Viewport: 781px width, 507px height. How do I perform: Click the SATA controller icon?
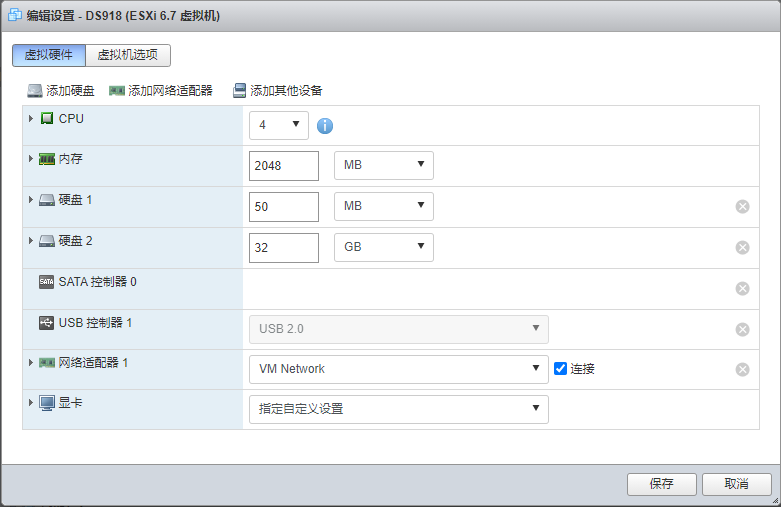46,282
